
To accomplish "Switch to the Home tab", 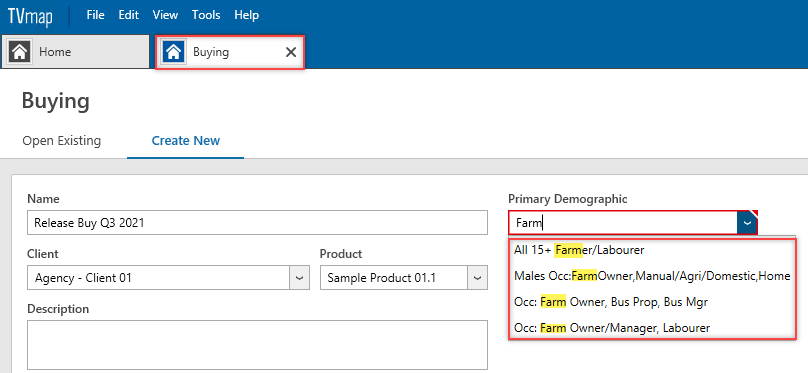I will 76,52.
